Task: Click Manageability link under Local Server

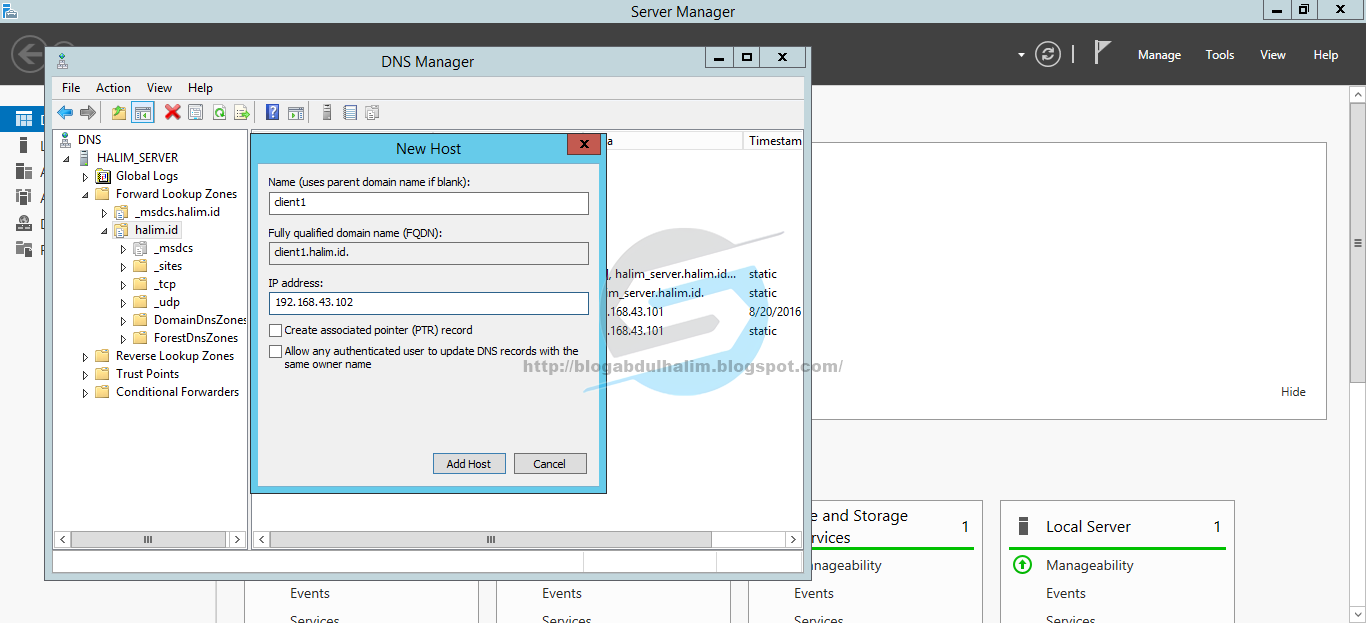Action: point(1090,565)
